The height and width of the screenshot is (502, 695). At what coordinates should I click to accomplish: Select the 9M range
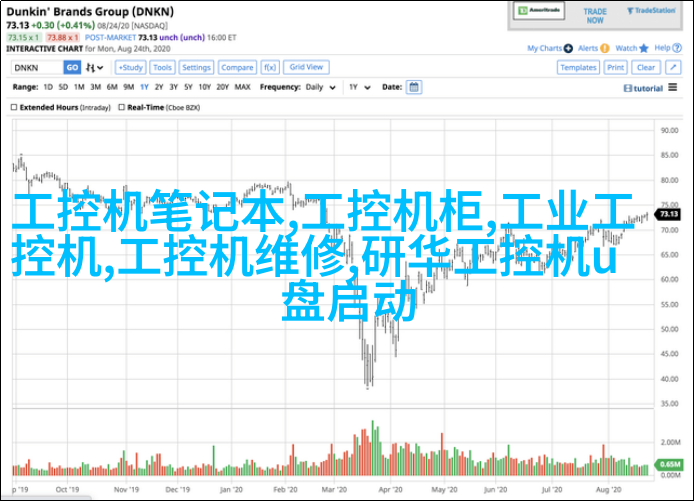pyautogui.click(x=129, y=87)
